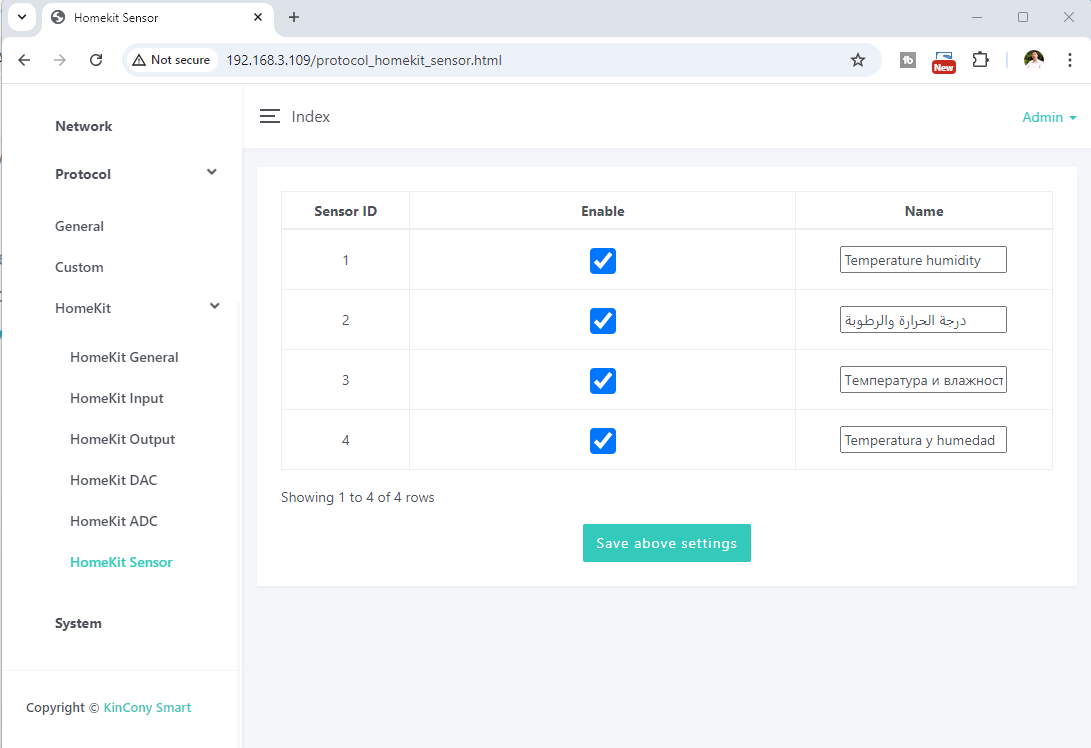
Task: Click the hamburger menu icon beside Index
Action: 269,117
